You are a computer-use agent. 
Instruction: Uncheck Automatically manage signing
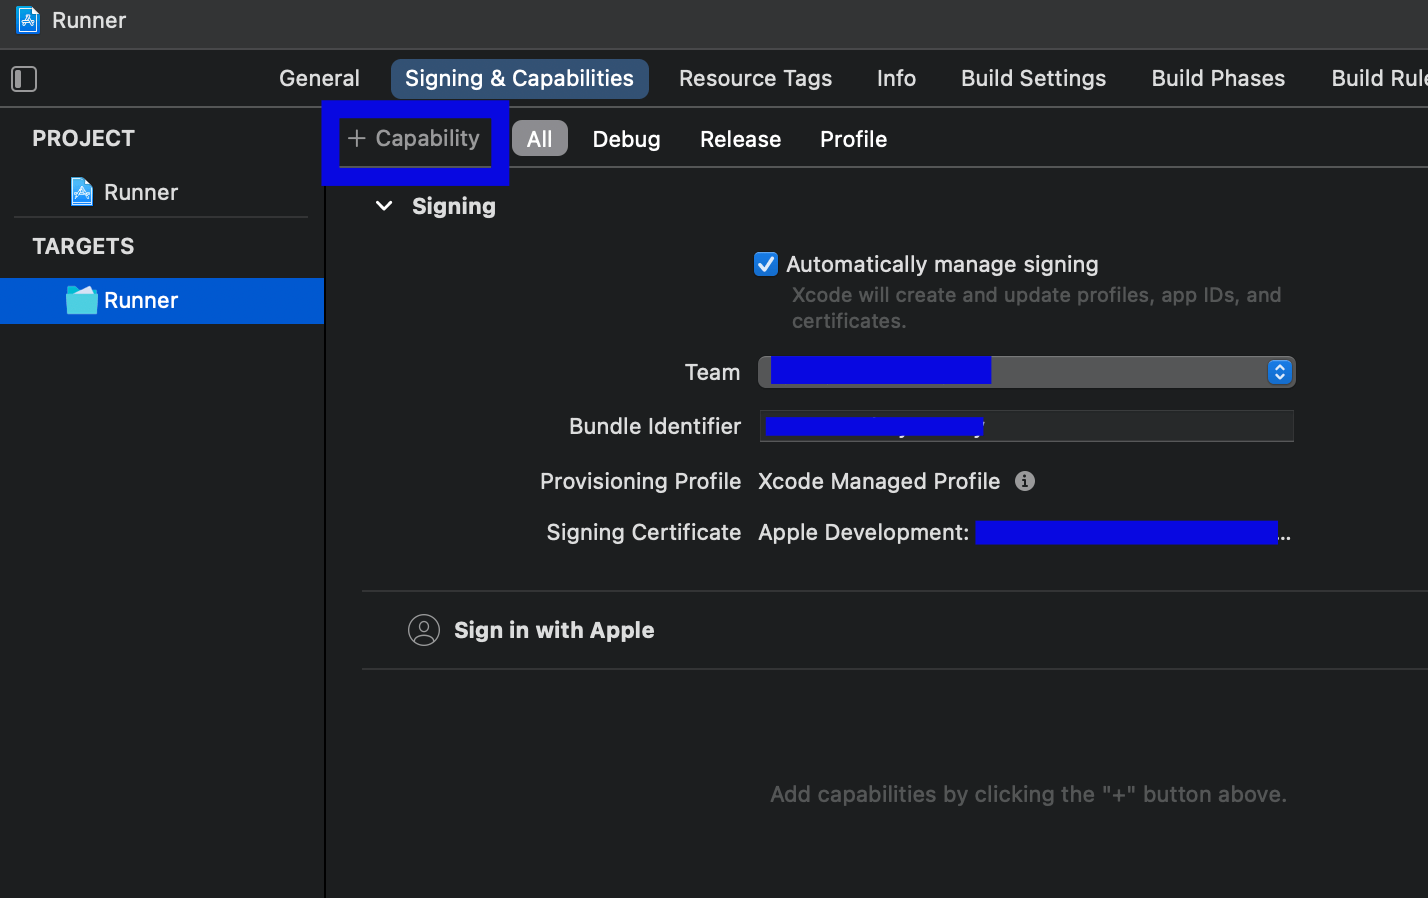tap(766, 264)
